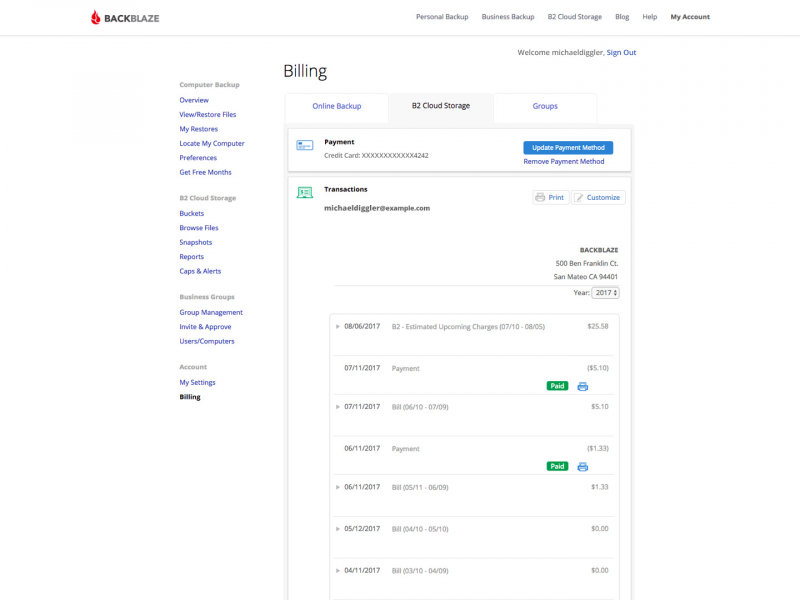Switch to the Groups tab

545,106
